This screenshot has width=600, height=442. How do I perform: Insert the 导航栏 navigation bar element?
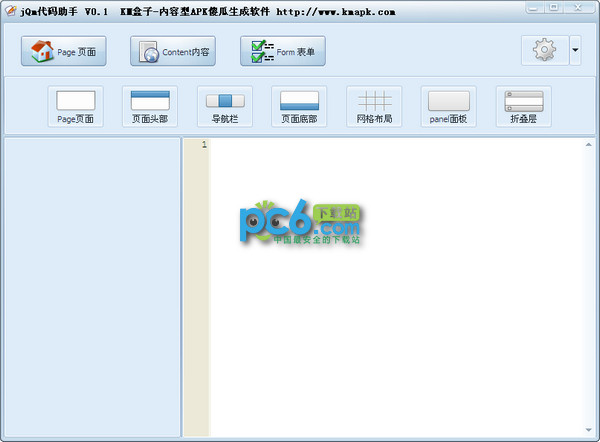point(225,106)
